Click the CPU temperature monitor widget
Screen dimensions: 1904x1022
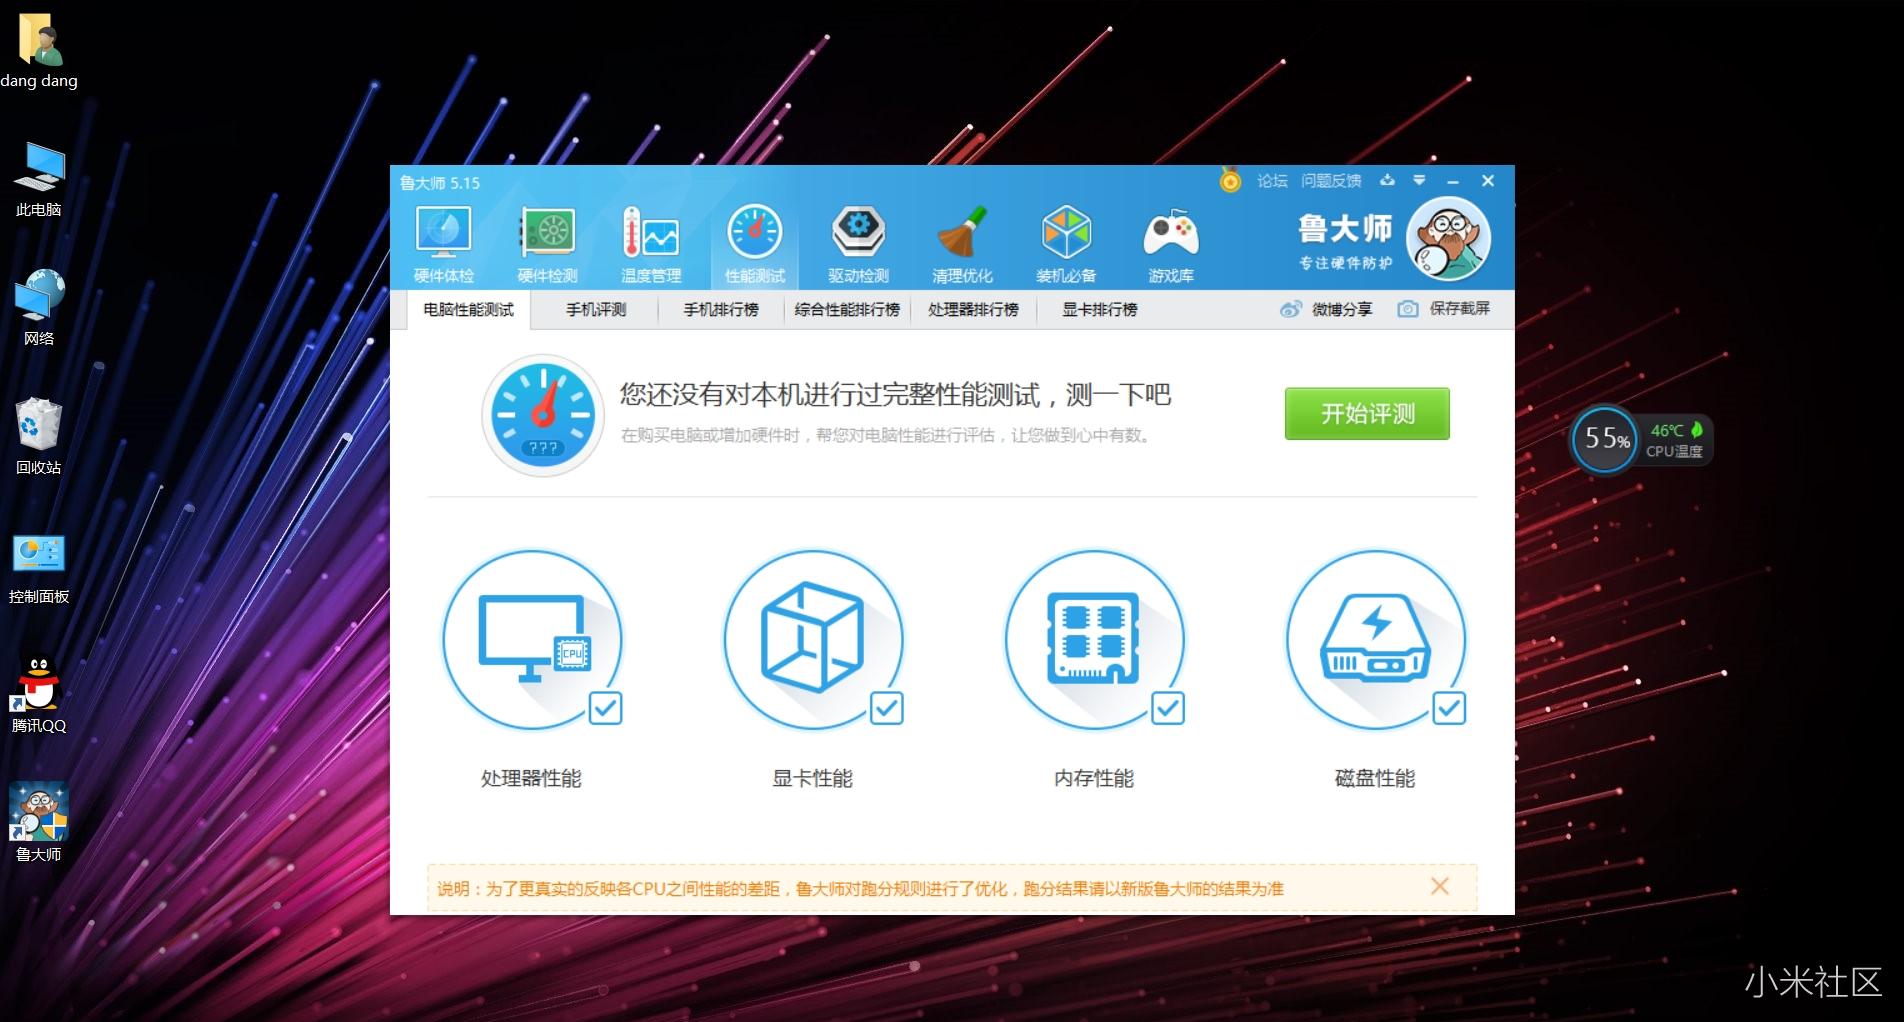1641,440
